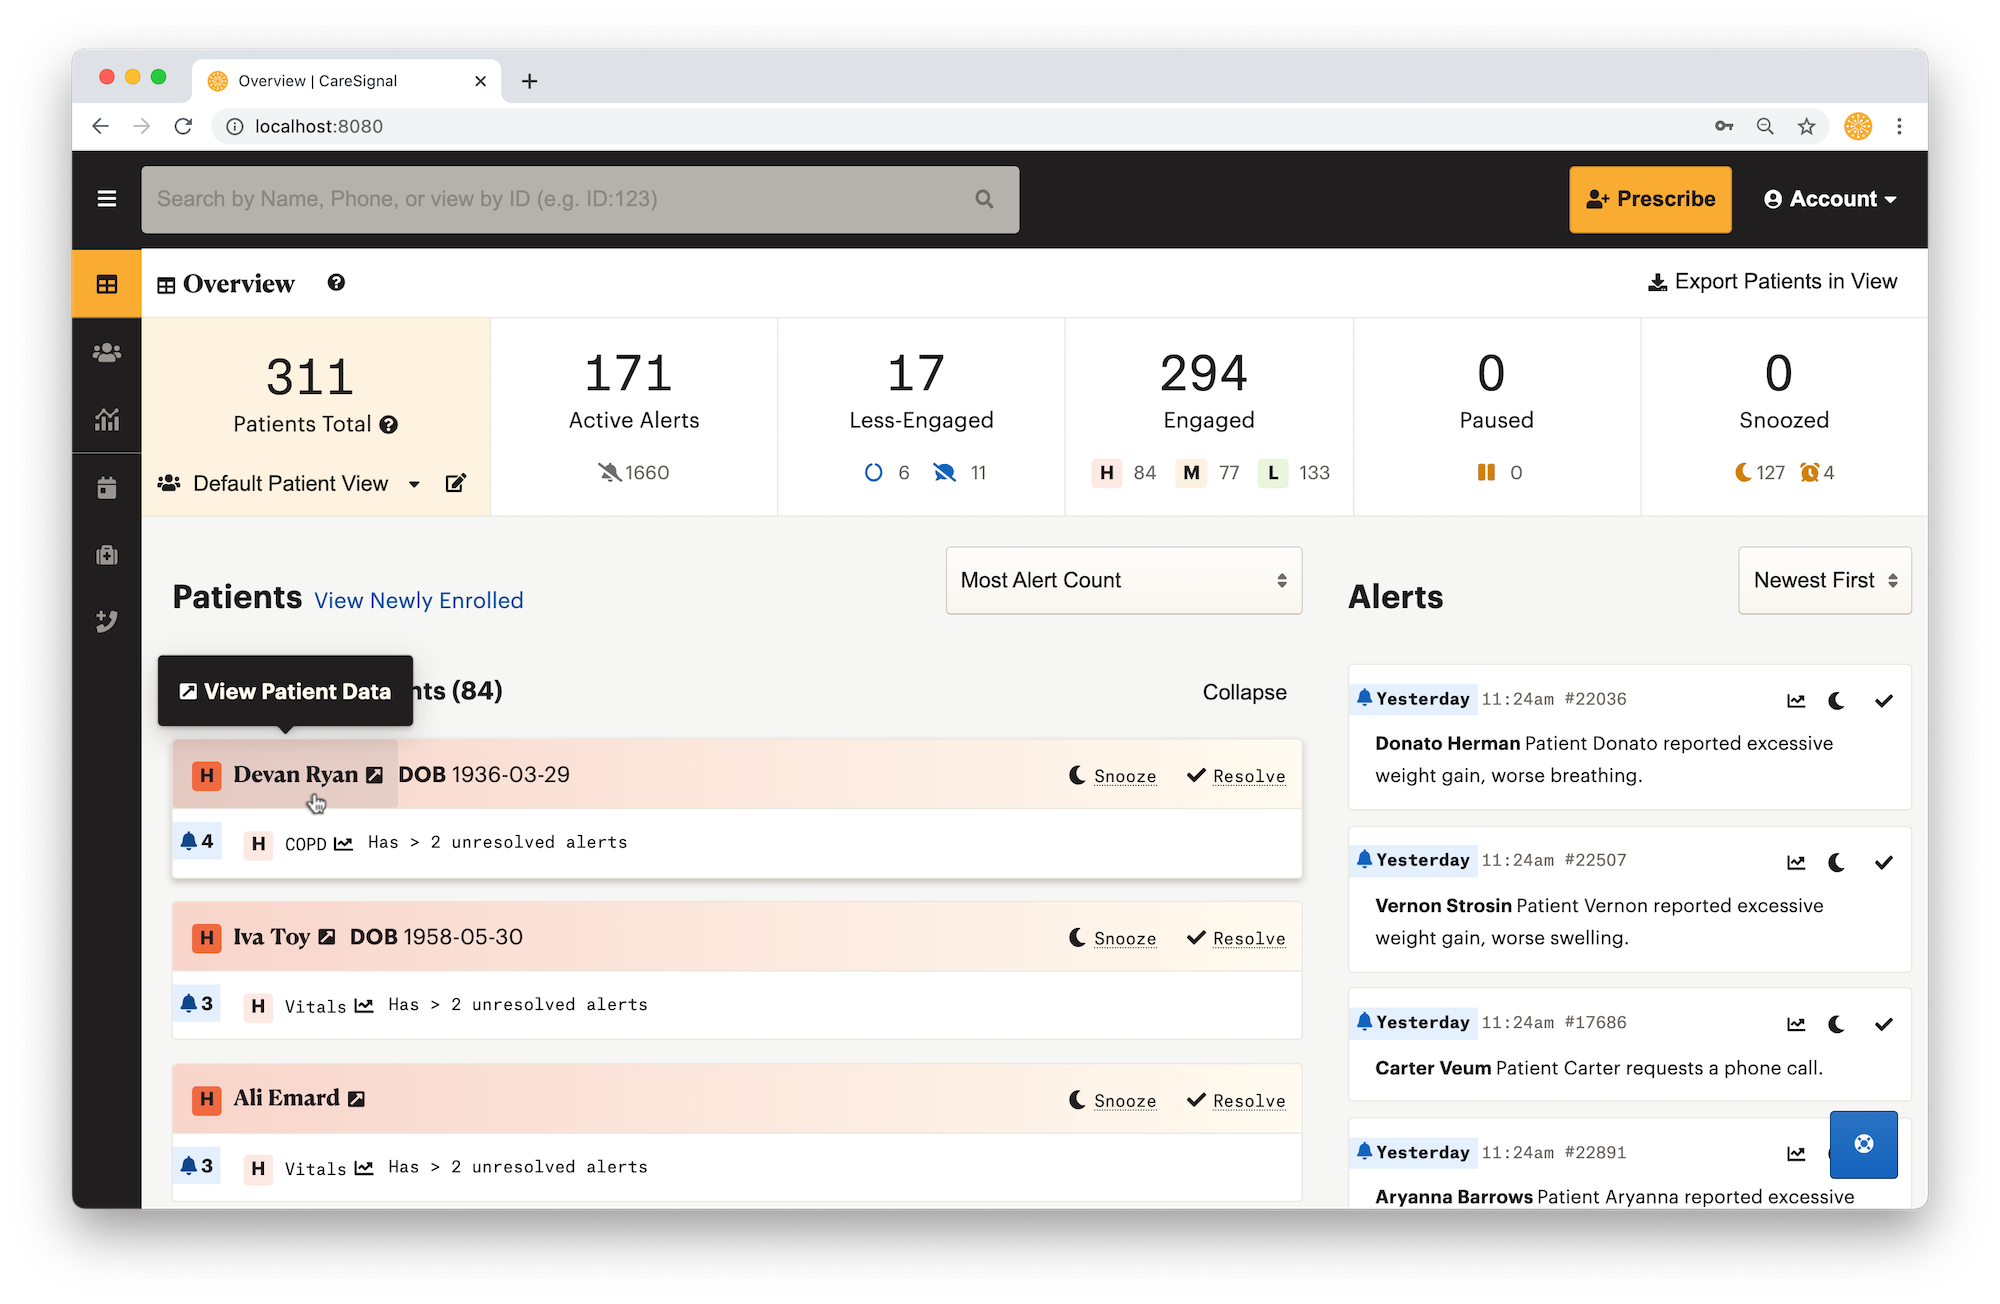
Task: Open the Chrome three-dot menu
Action: [1899, 126]
